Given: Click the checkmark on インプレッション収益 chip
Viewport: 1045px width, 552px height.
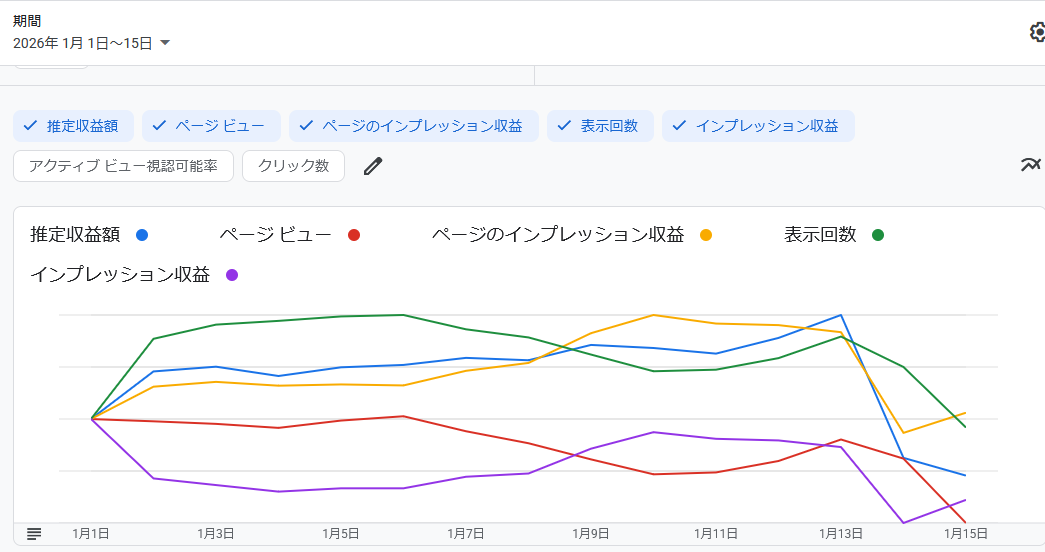Looking at the screenshot, I should pyautogui.click(x=679, y=125).
